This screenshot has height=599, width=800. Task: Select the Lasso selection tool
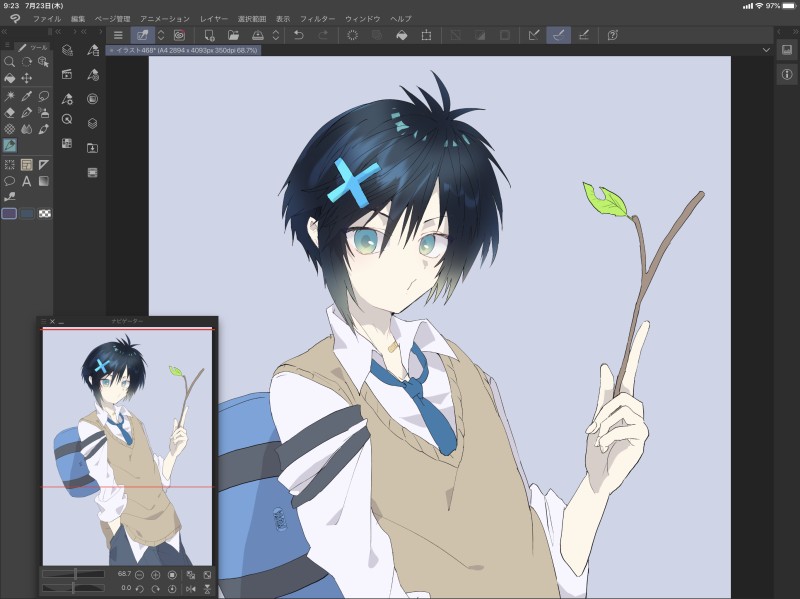click(44, 96)
